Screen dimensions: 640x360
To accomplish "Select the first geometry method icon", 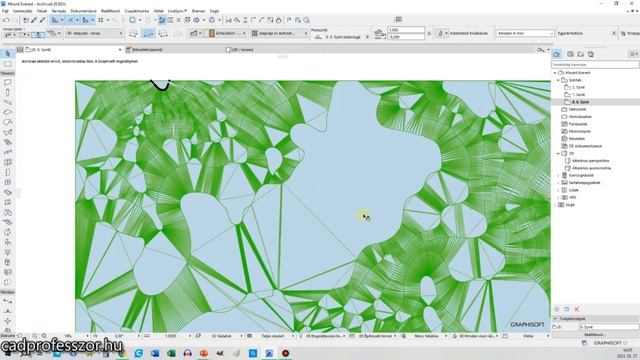I will tap(133, 33).
